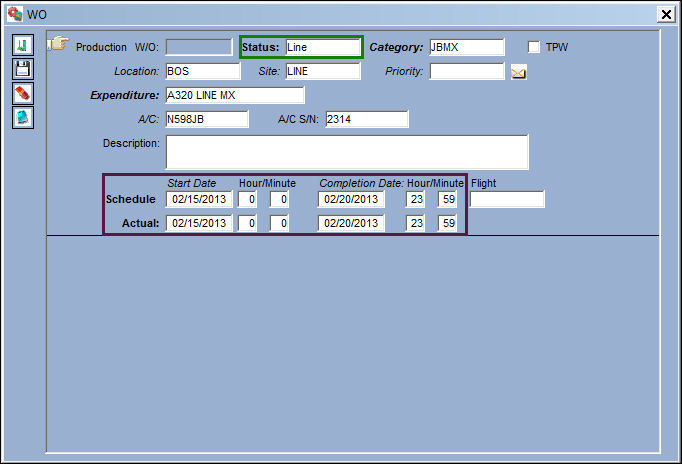Click the Description label
The height and width of the screenshot is (464, 682).
[131, 143]
